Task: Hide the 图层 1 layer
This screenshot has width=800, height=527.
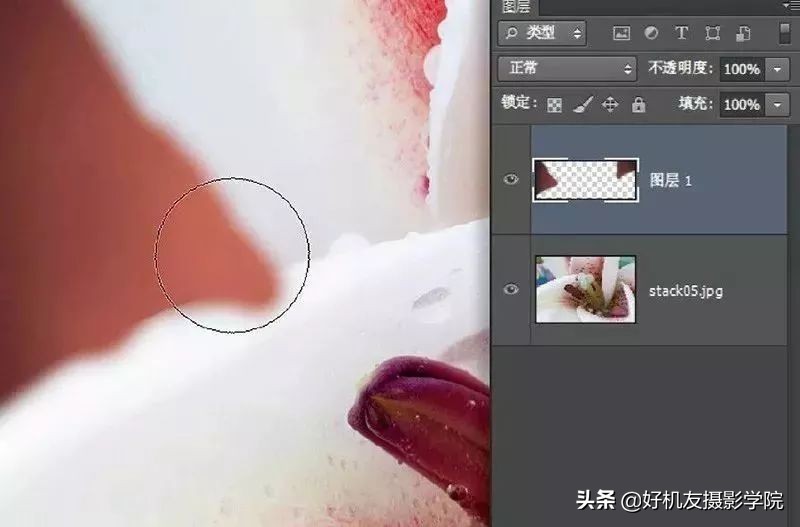Action: click(x=511, y=180)
